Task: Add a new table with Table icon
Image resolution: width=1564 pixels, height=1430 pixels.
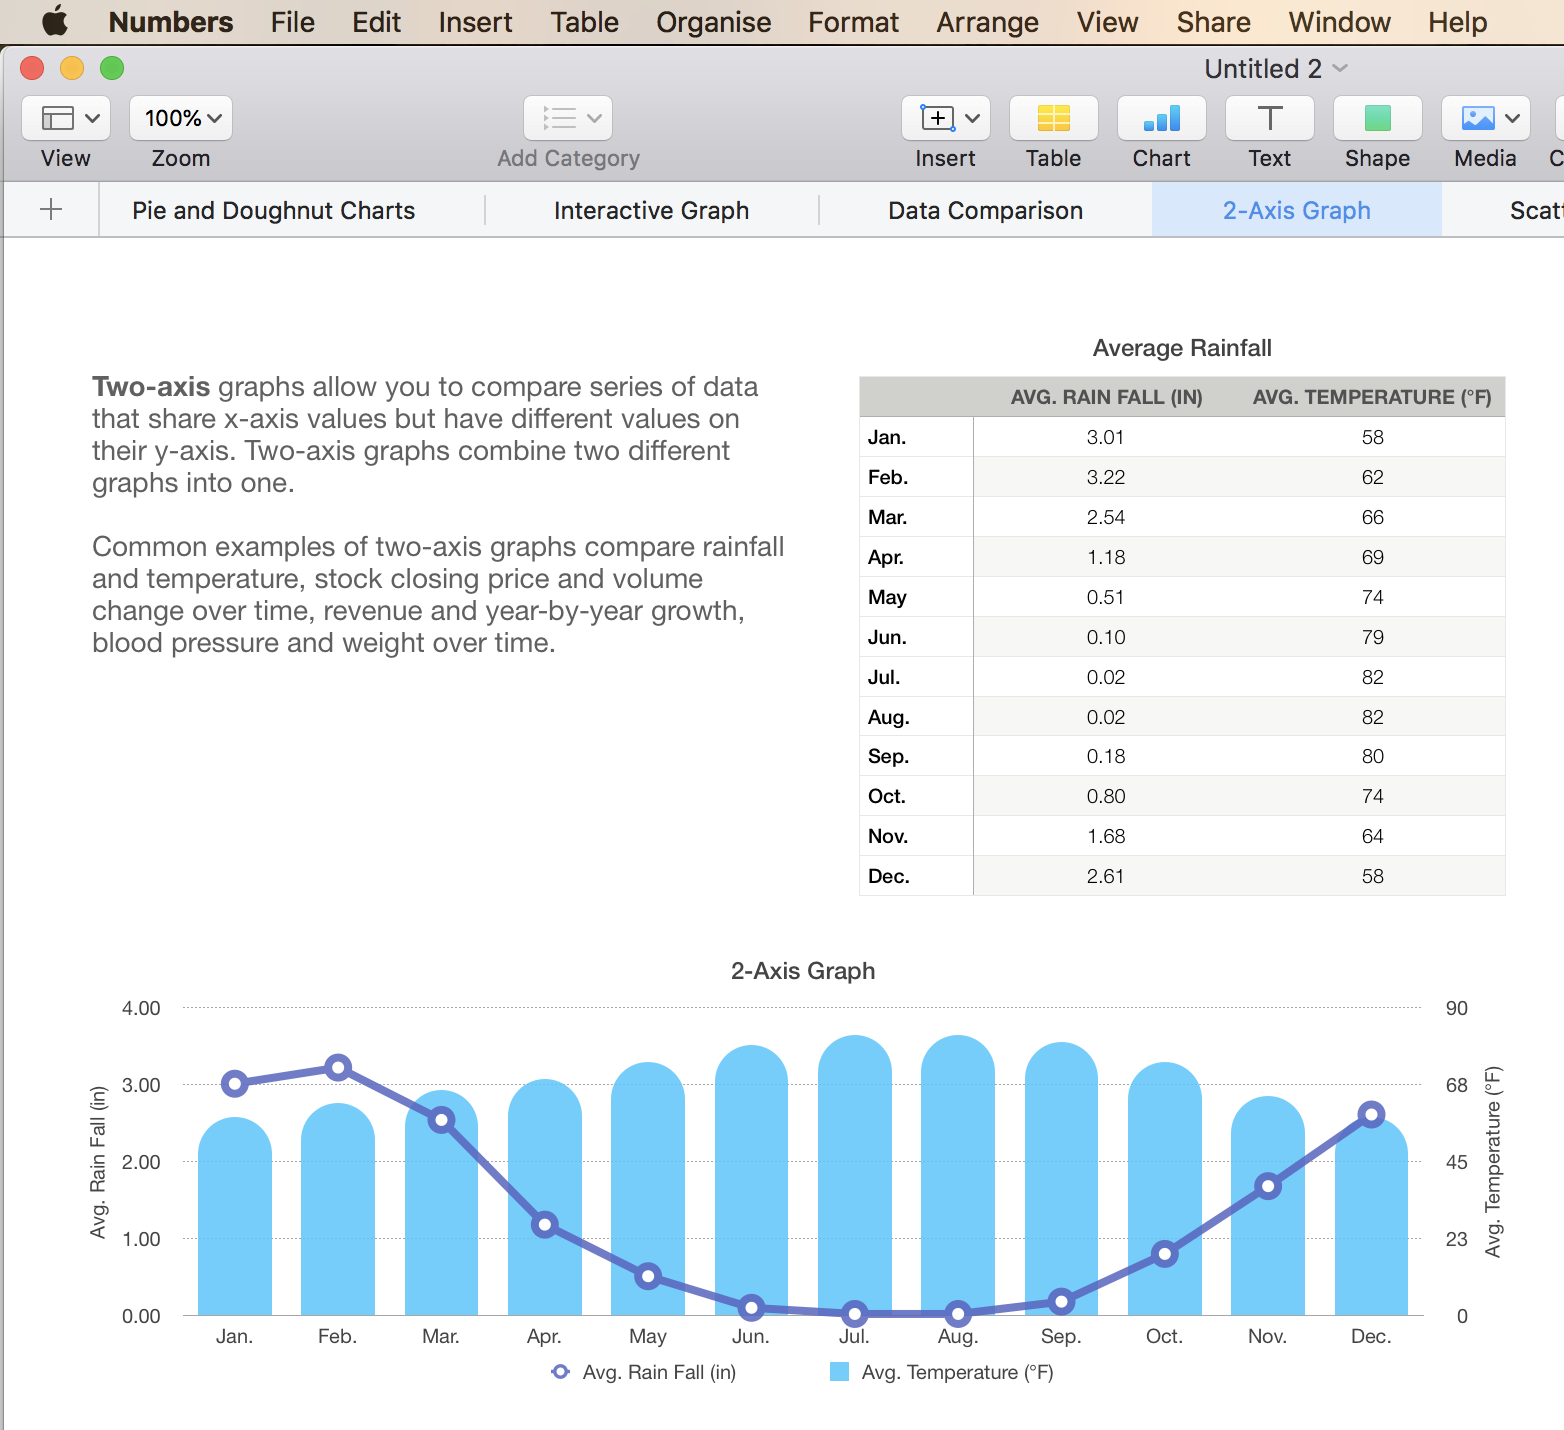Action: pos(1054,118)
